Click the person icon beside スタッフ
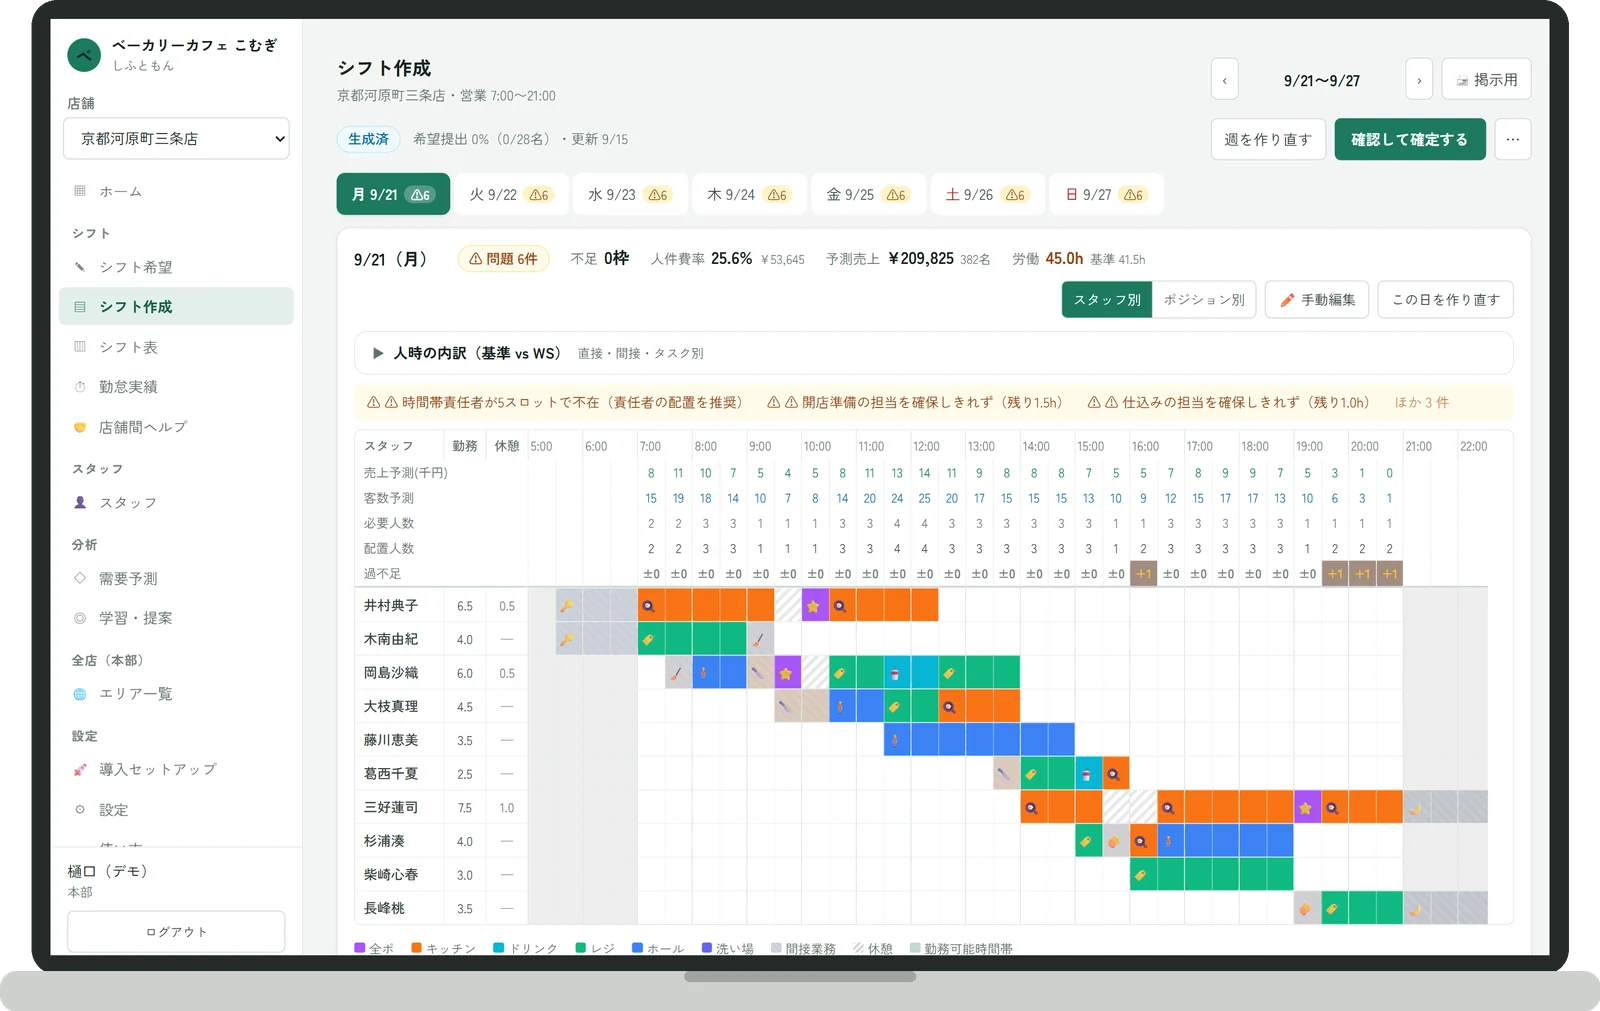This screenshot has width=1600, height=1011. tap(80, 503)
